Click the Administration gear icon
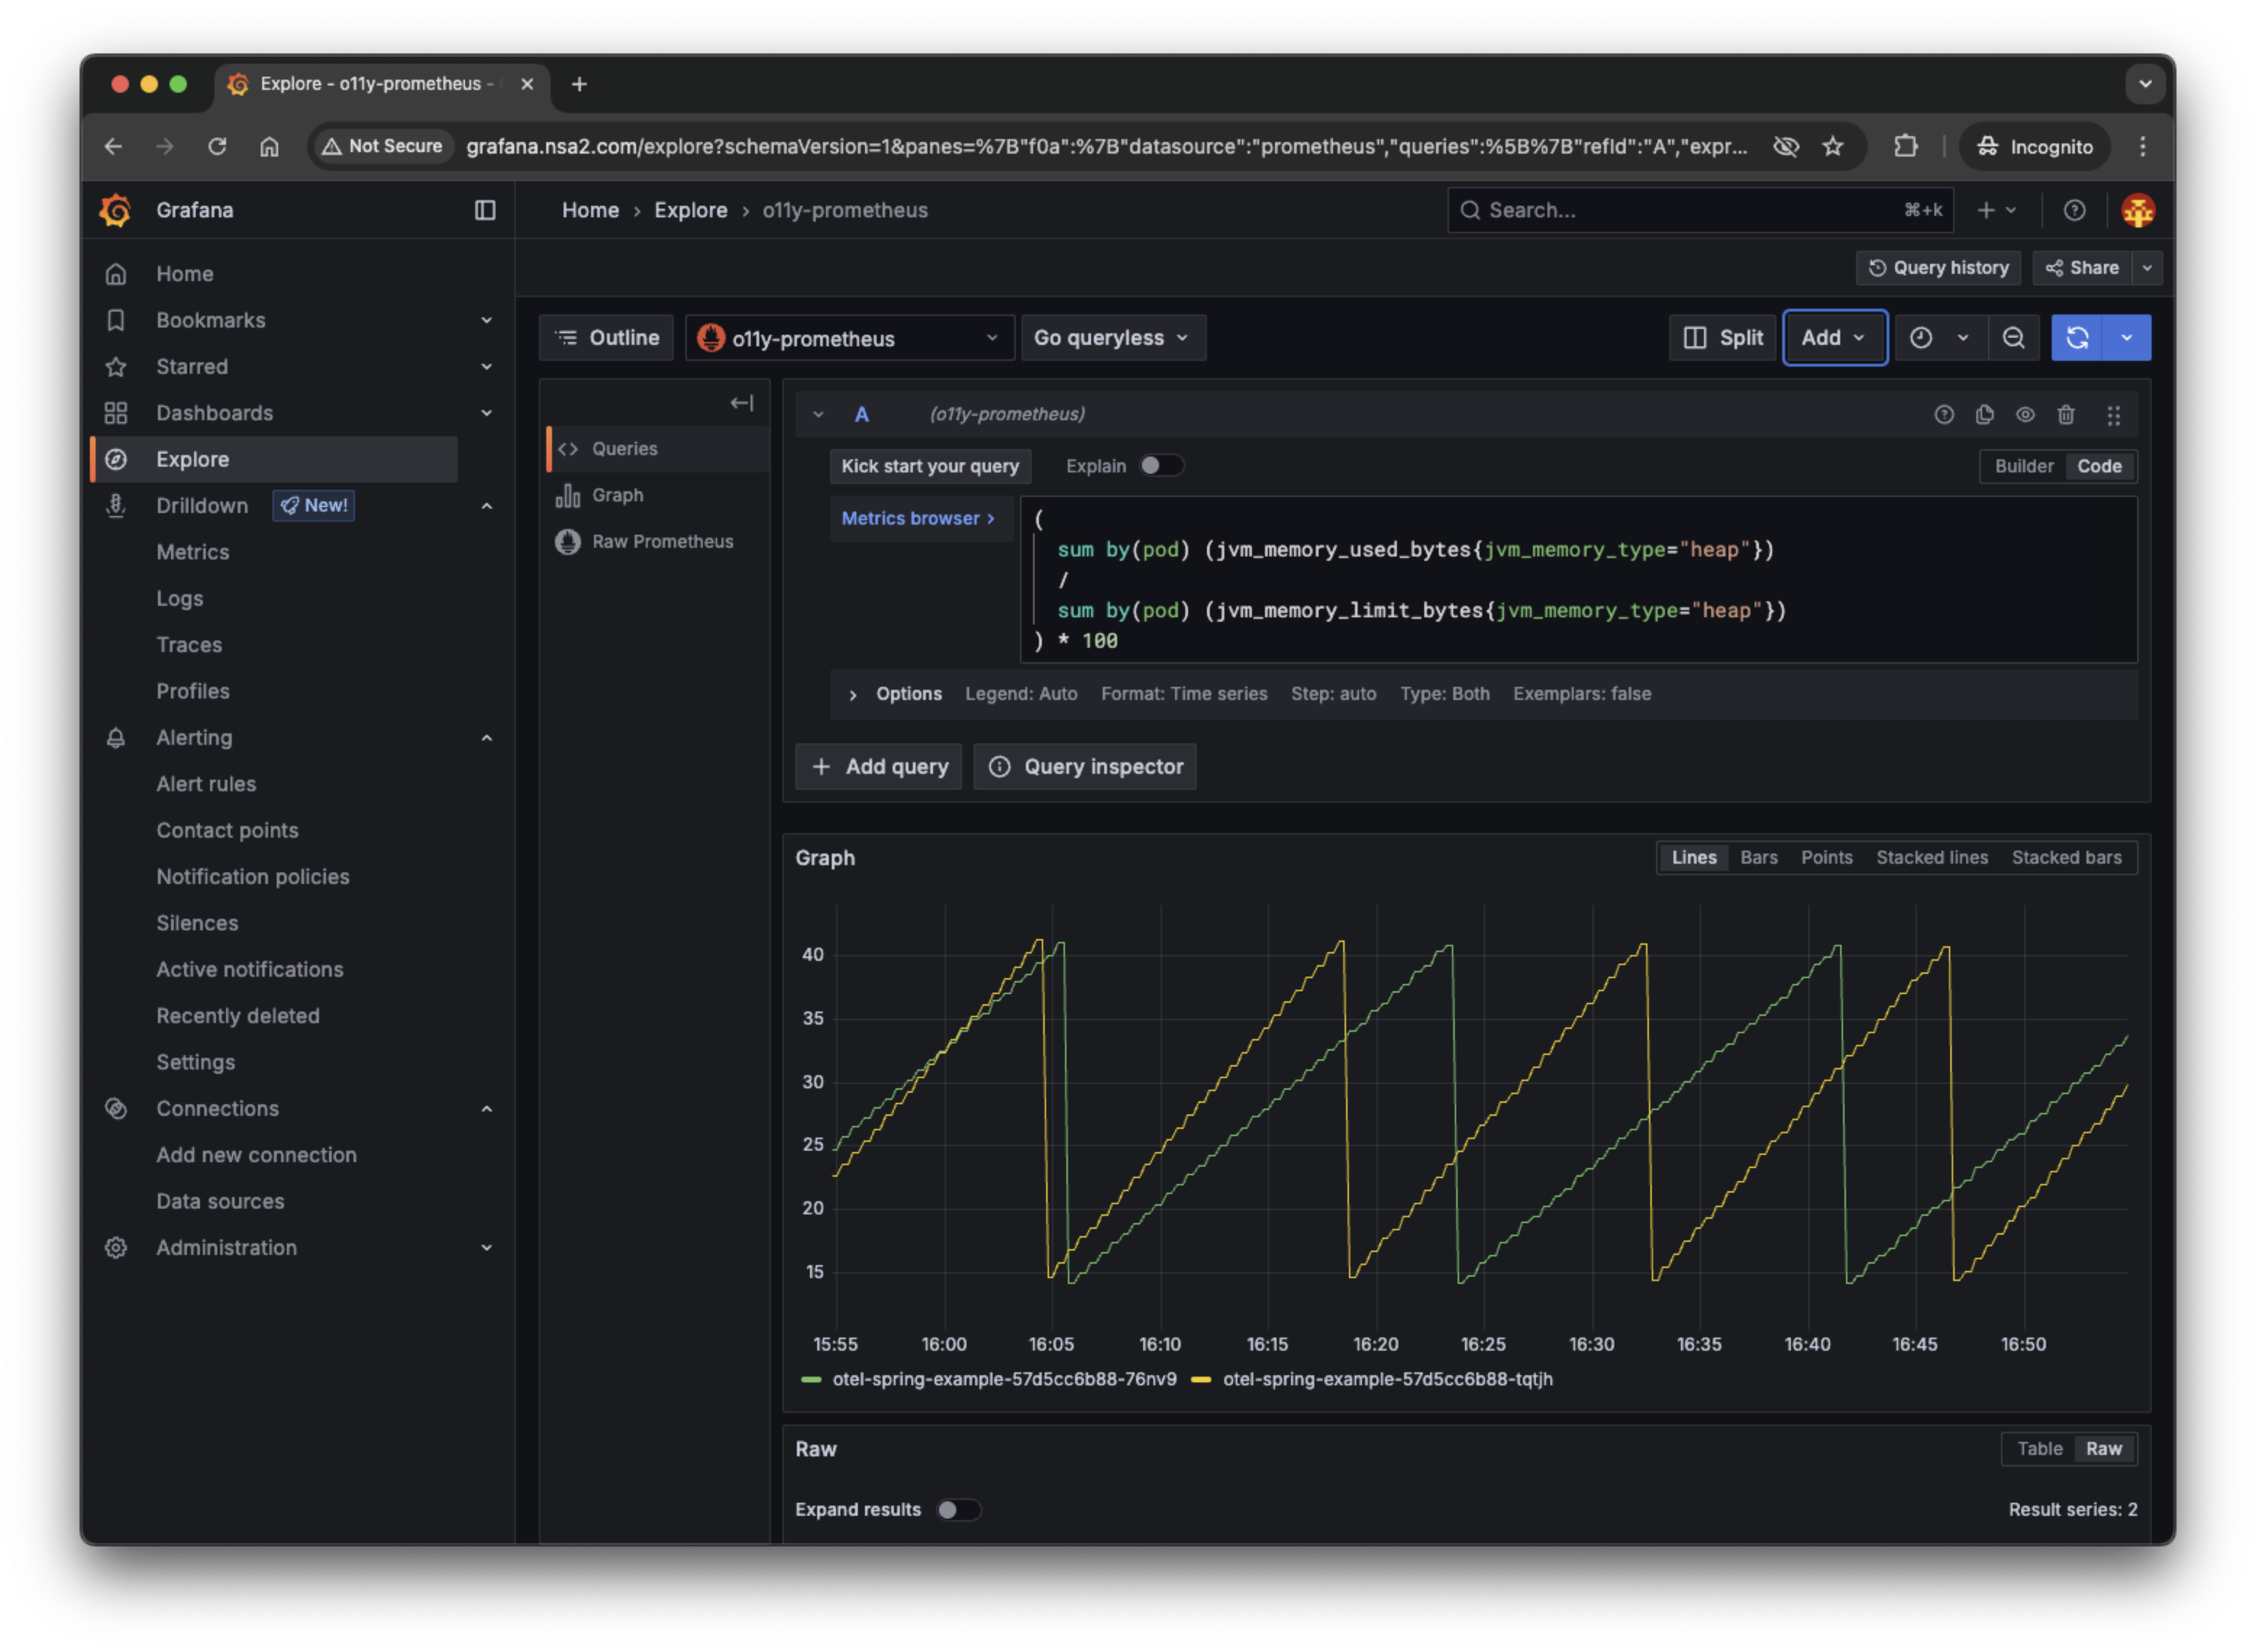The width and height of the screenshot is (2256, 1652). pyautogui.click(x=116, y=1248)
